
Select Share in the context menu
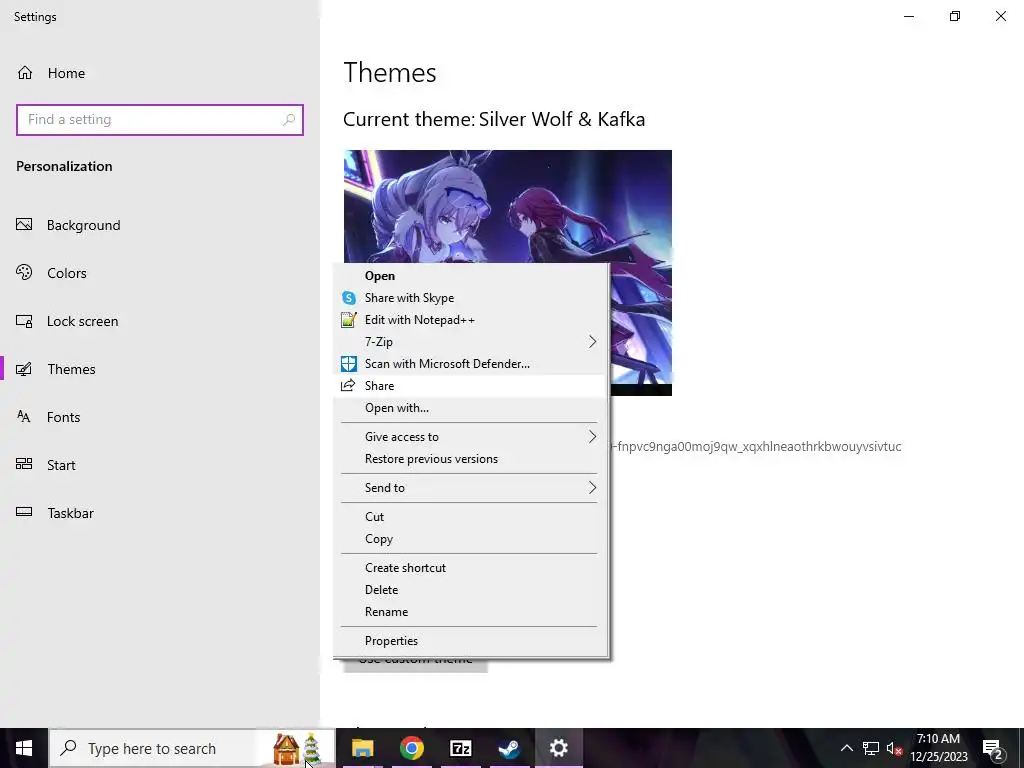[471, 386]
